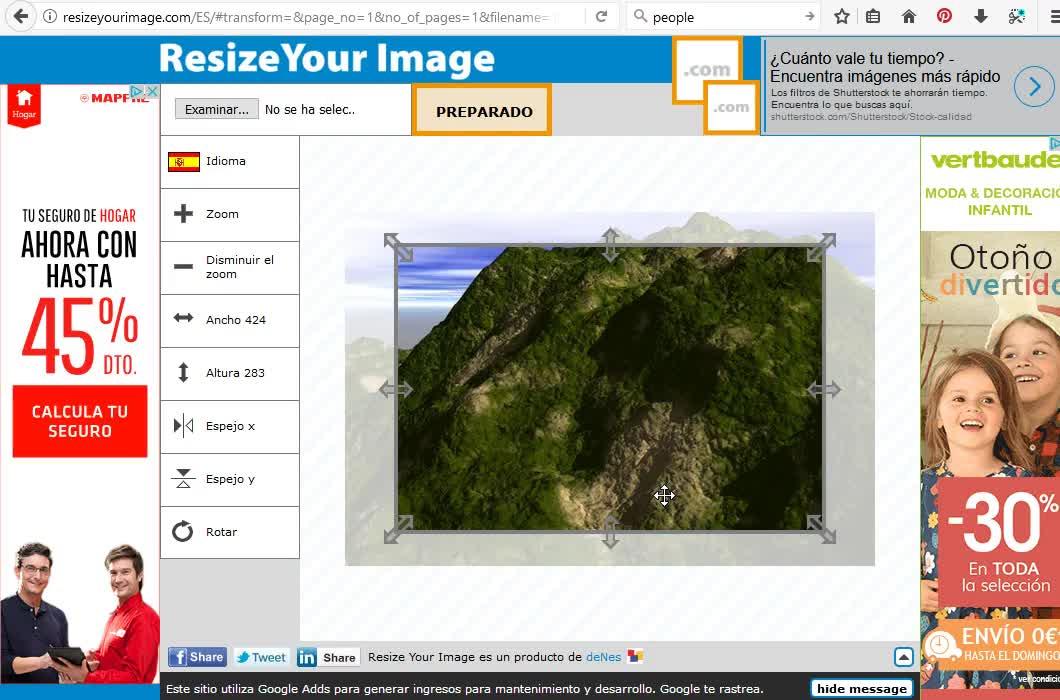Click Examinar to browse for a file

pyautogui.click(x=216, y=109)
